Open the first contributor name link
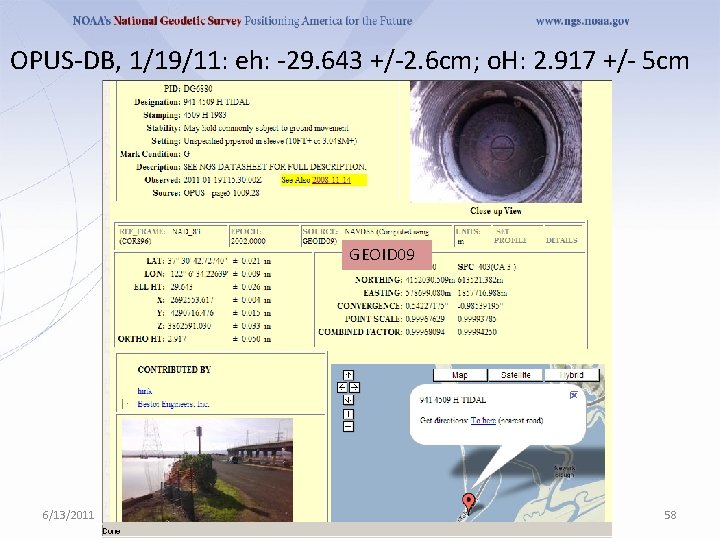 click(x=145, y=391)
